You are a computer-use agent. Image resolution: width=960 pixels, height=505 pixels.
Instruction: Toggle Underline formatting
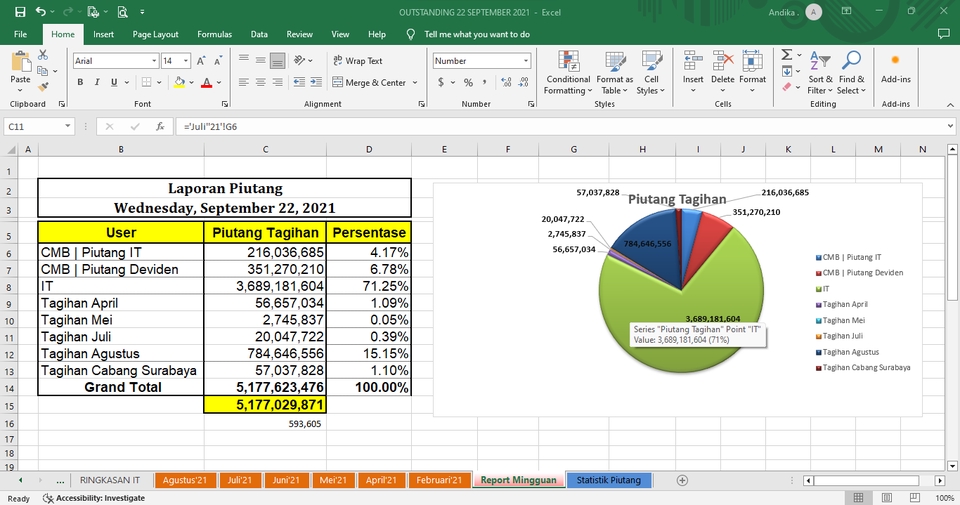[114, 82]
